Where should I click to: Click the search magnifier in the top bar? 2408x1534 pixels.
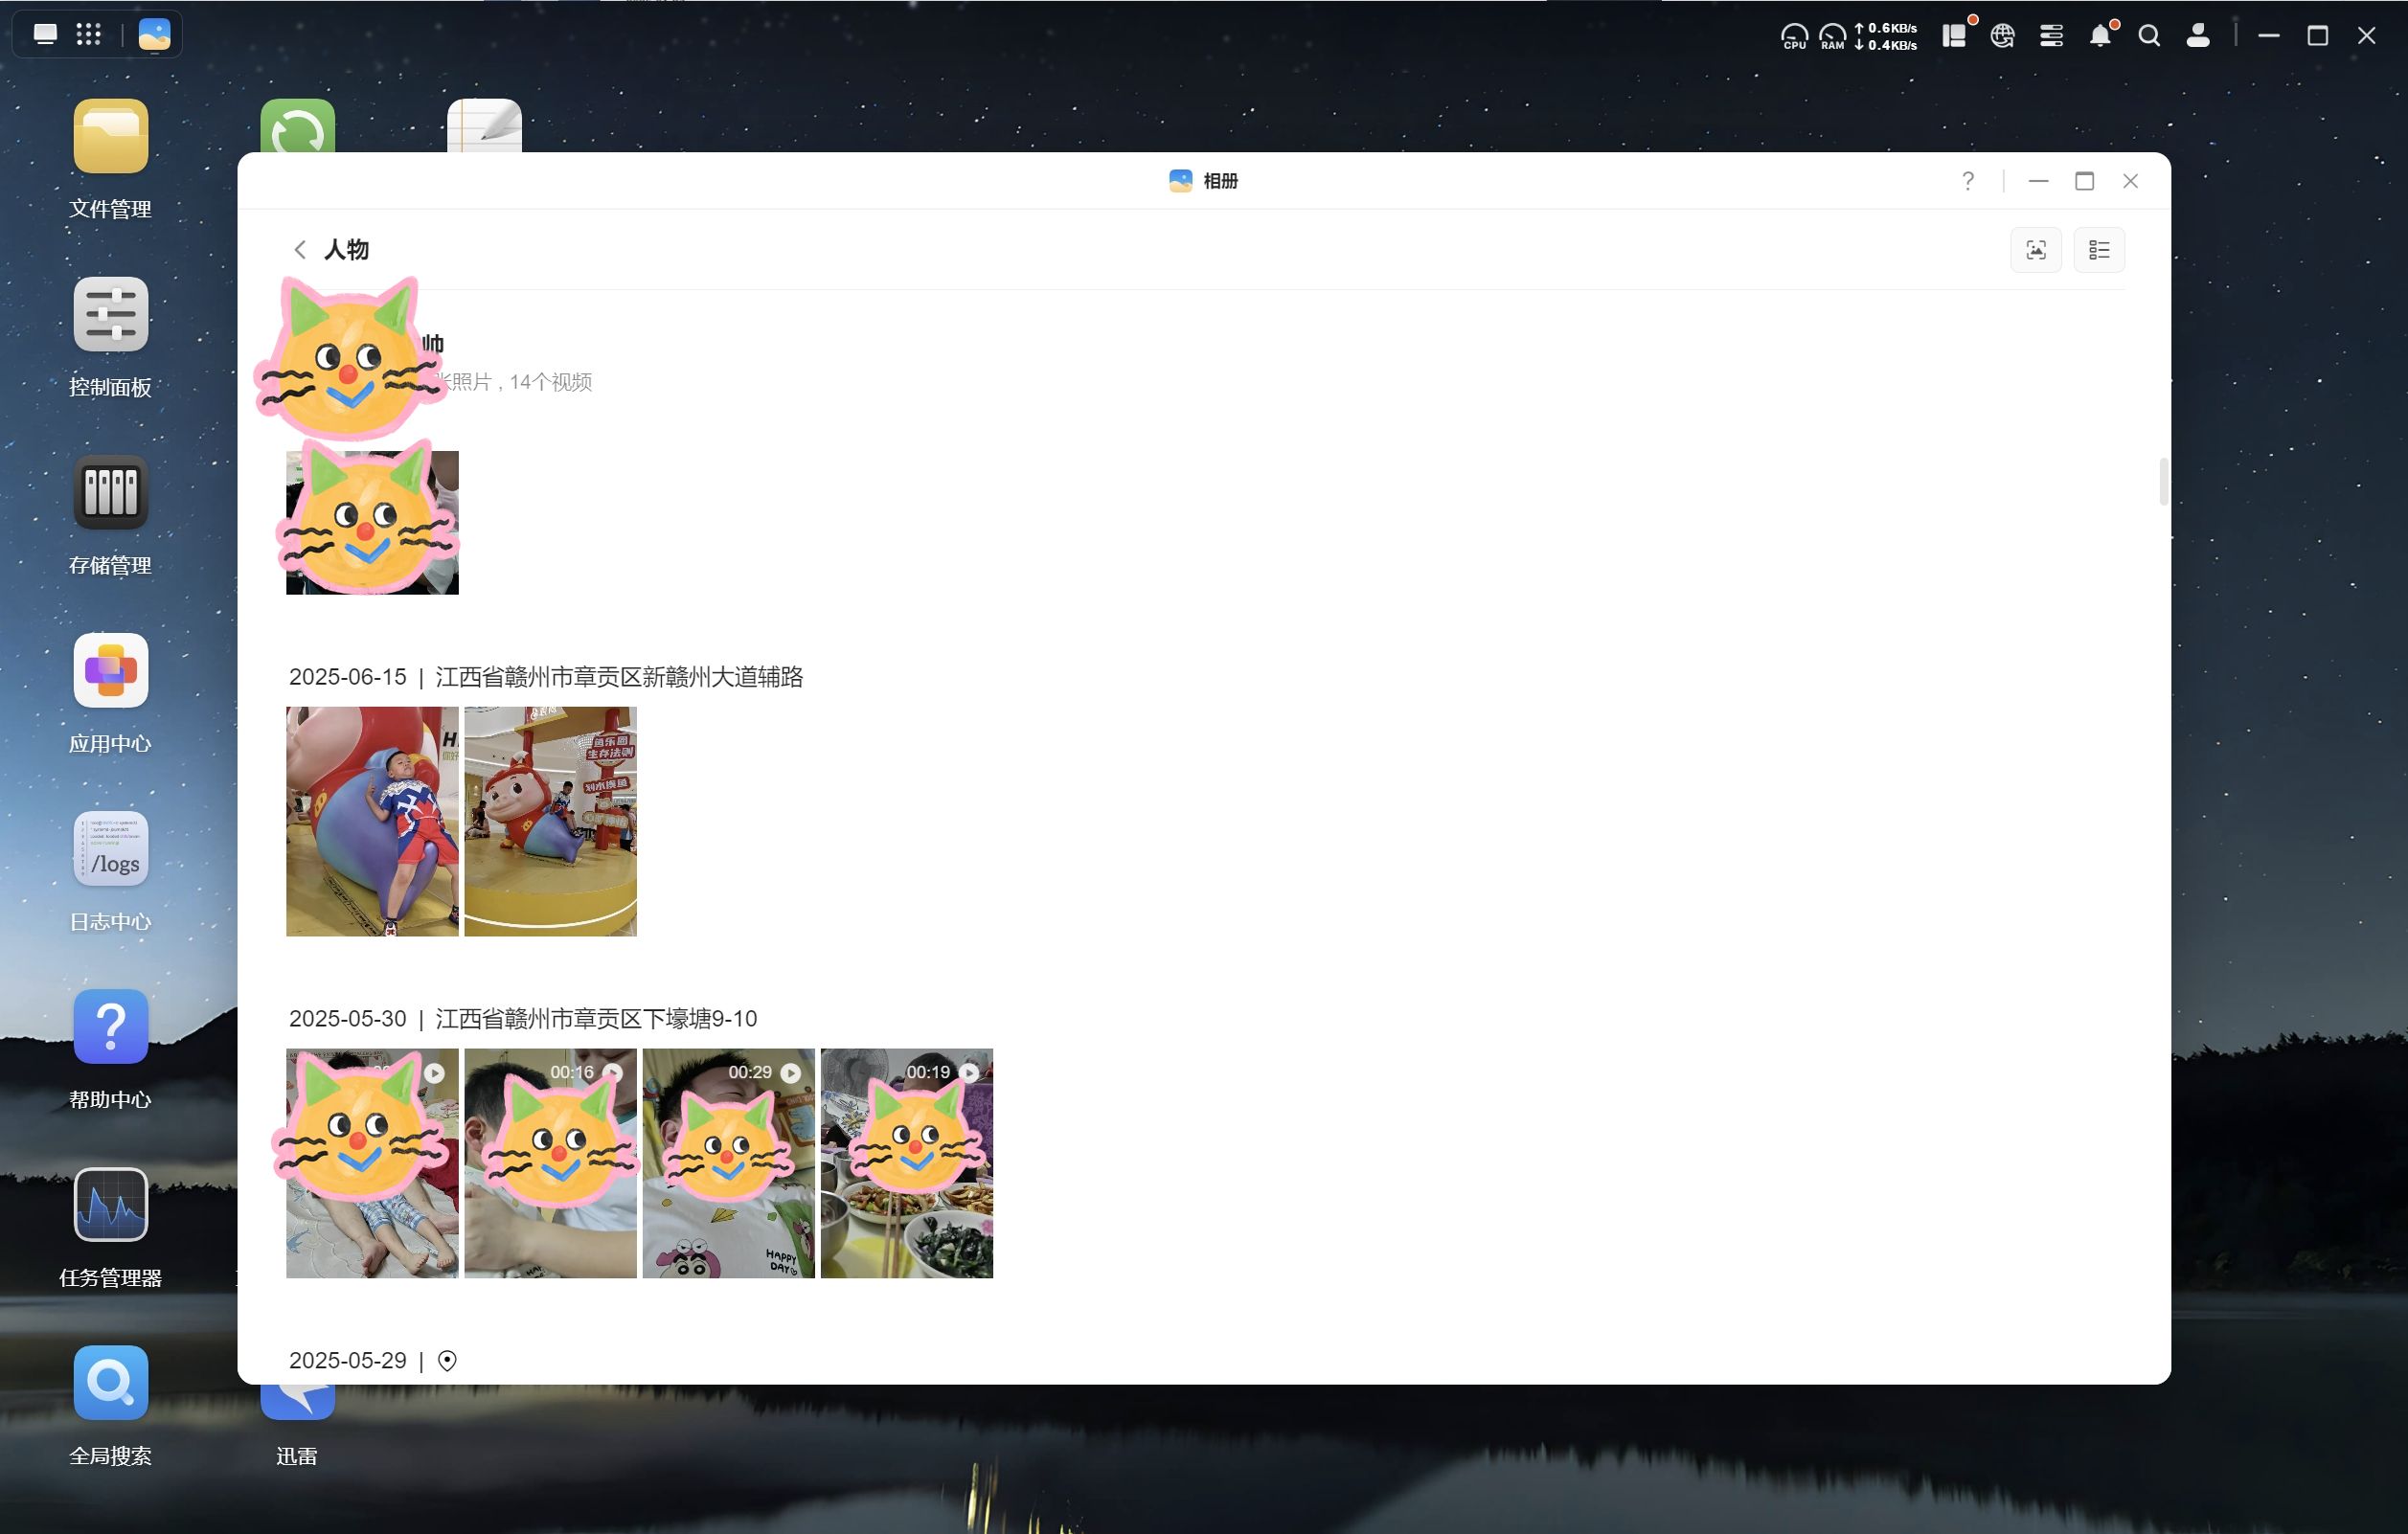(2148, 36)
